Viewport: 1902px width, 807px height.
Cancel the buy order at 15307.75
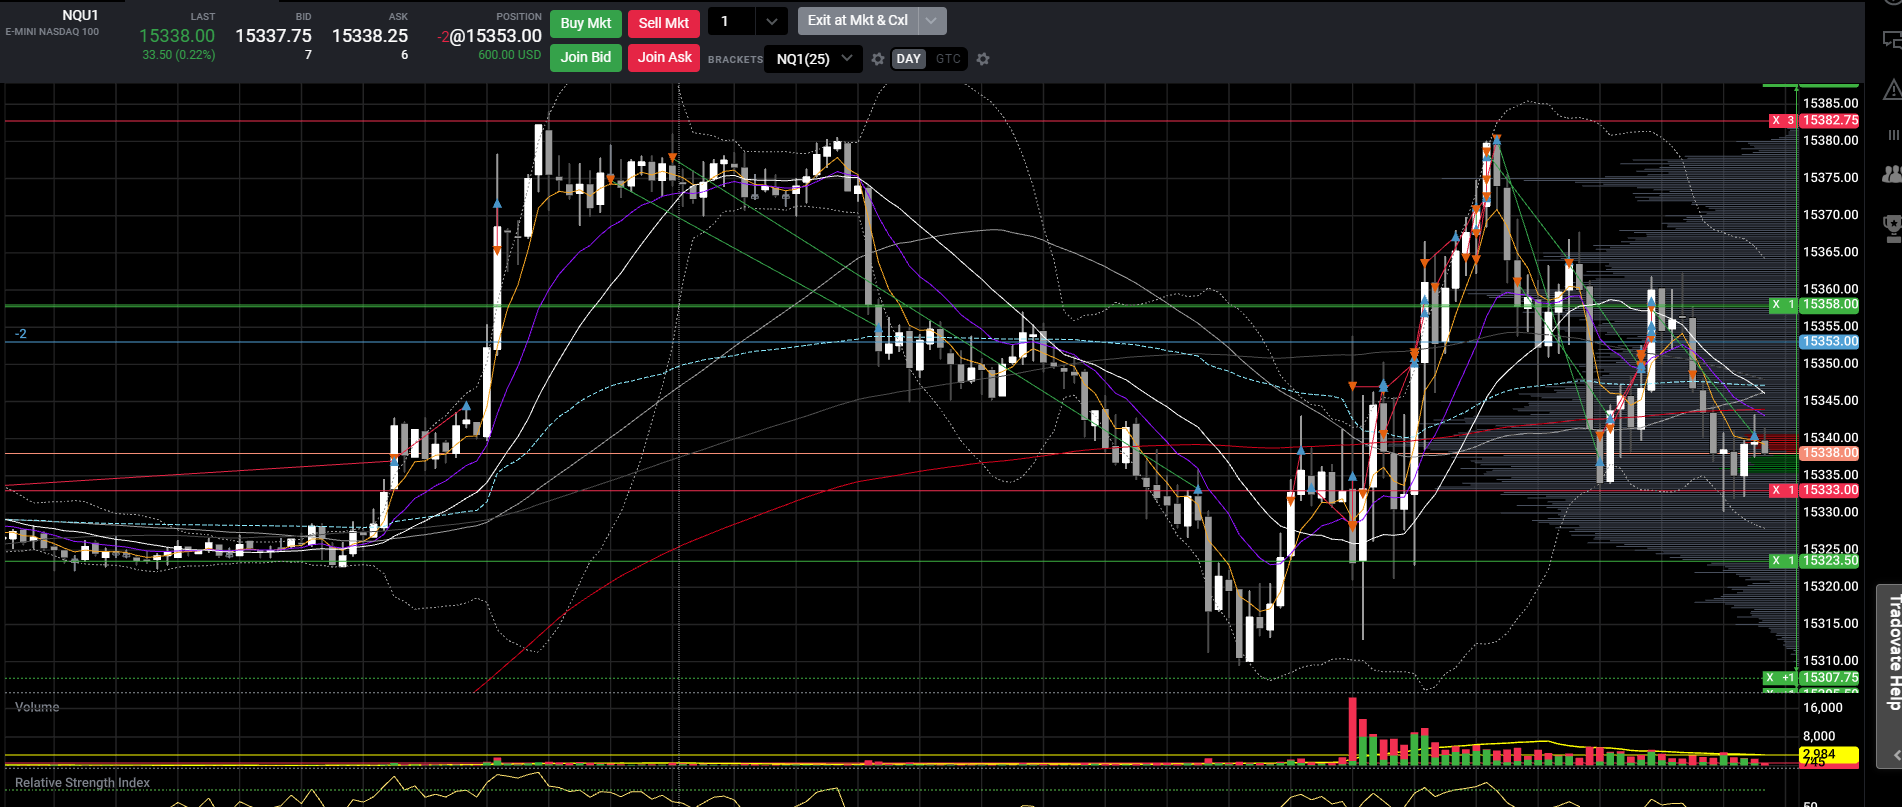coord(1770,678)
